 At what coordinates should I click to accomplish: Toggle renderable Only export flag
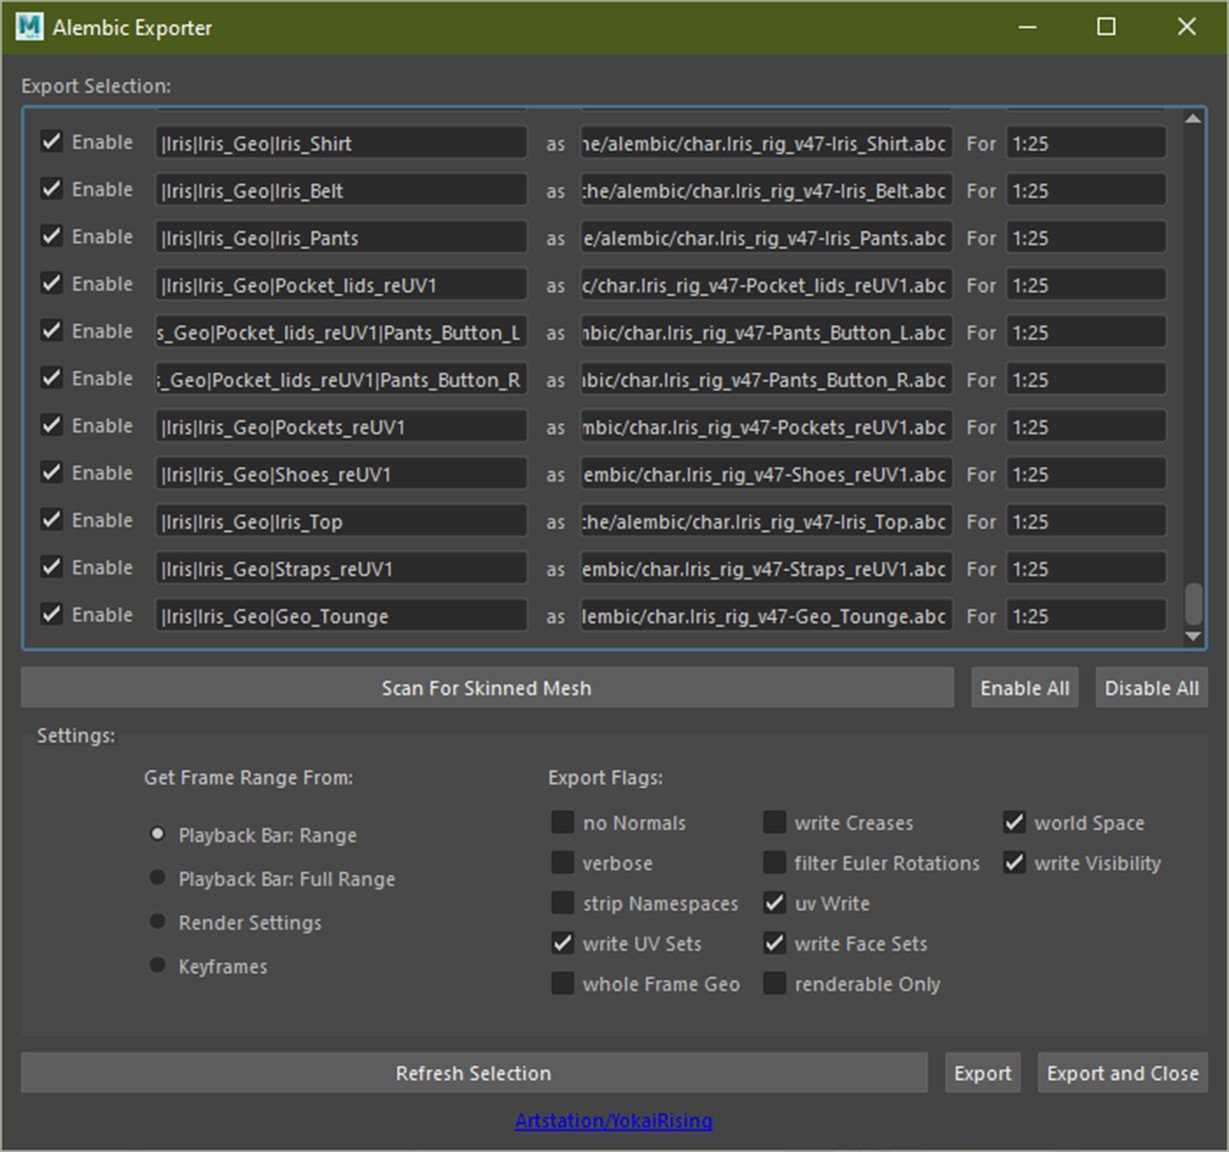(774, 982)
